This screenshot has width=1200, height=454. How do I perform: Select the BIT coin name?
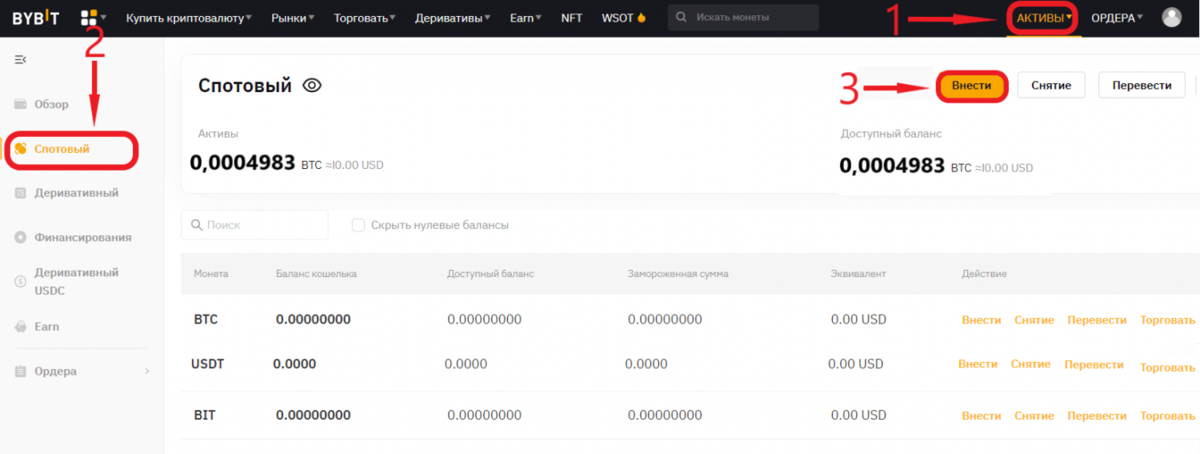pos(204,415)
